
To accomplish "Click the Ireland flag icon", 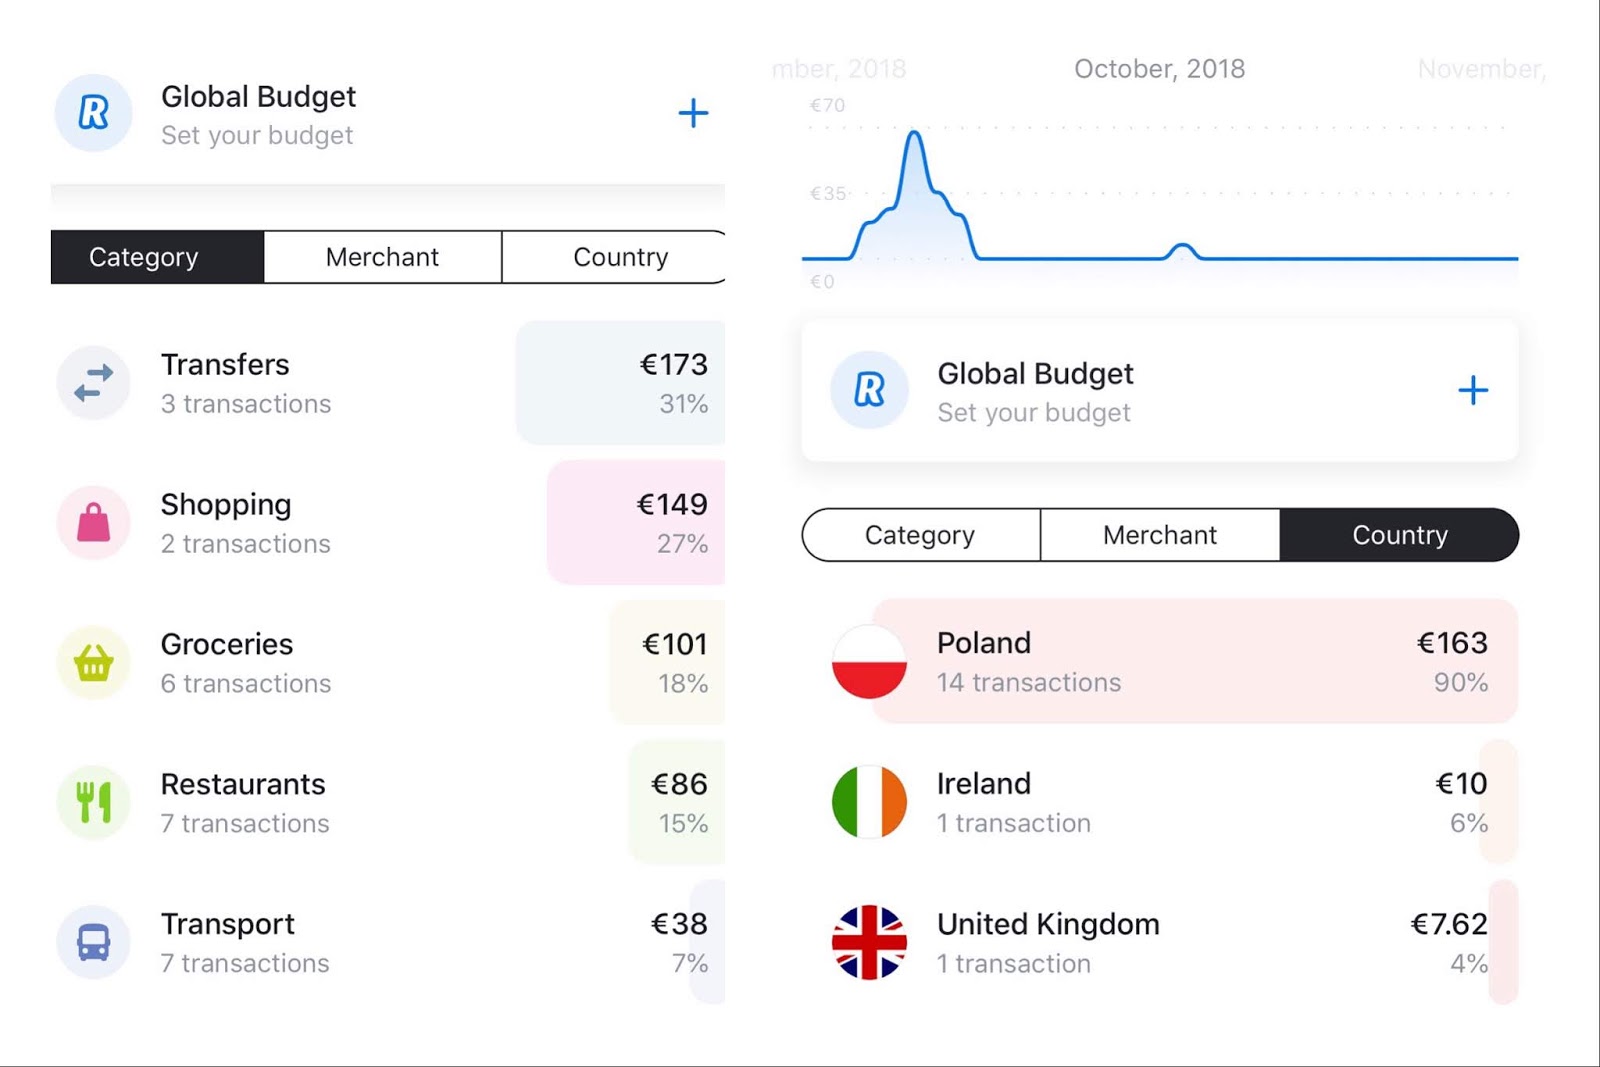I will tap(869, 802).
